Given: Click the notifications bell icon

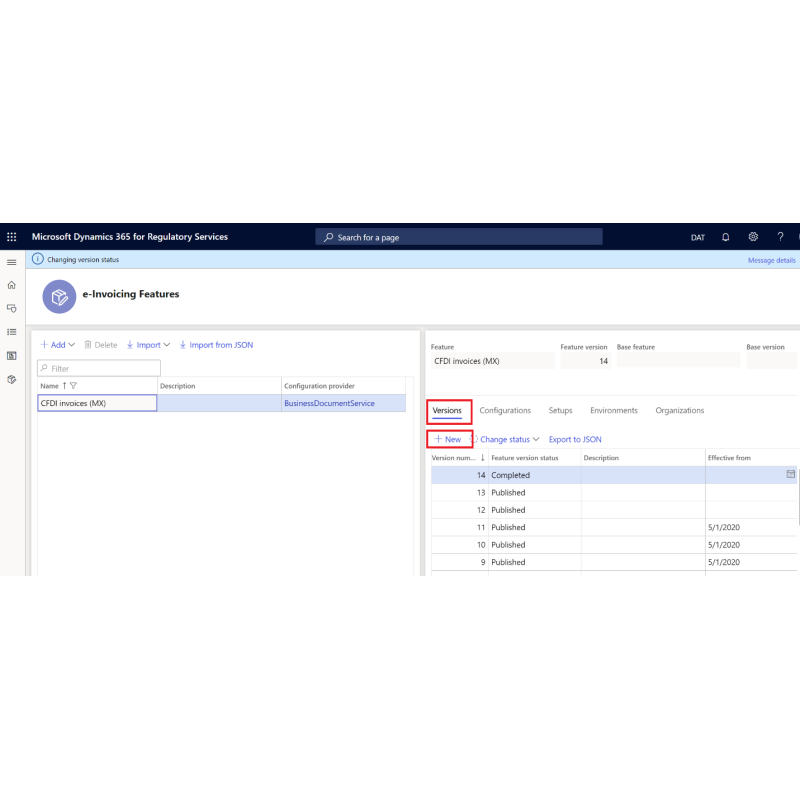Looking at the screenshot, I should [726, 237].
